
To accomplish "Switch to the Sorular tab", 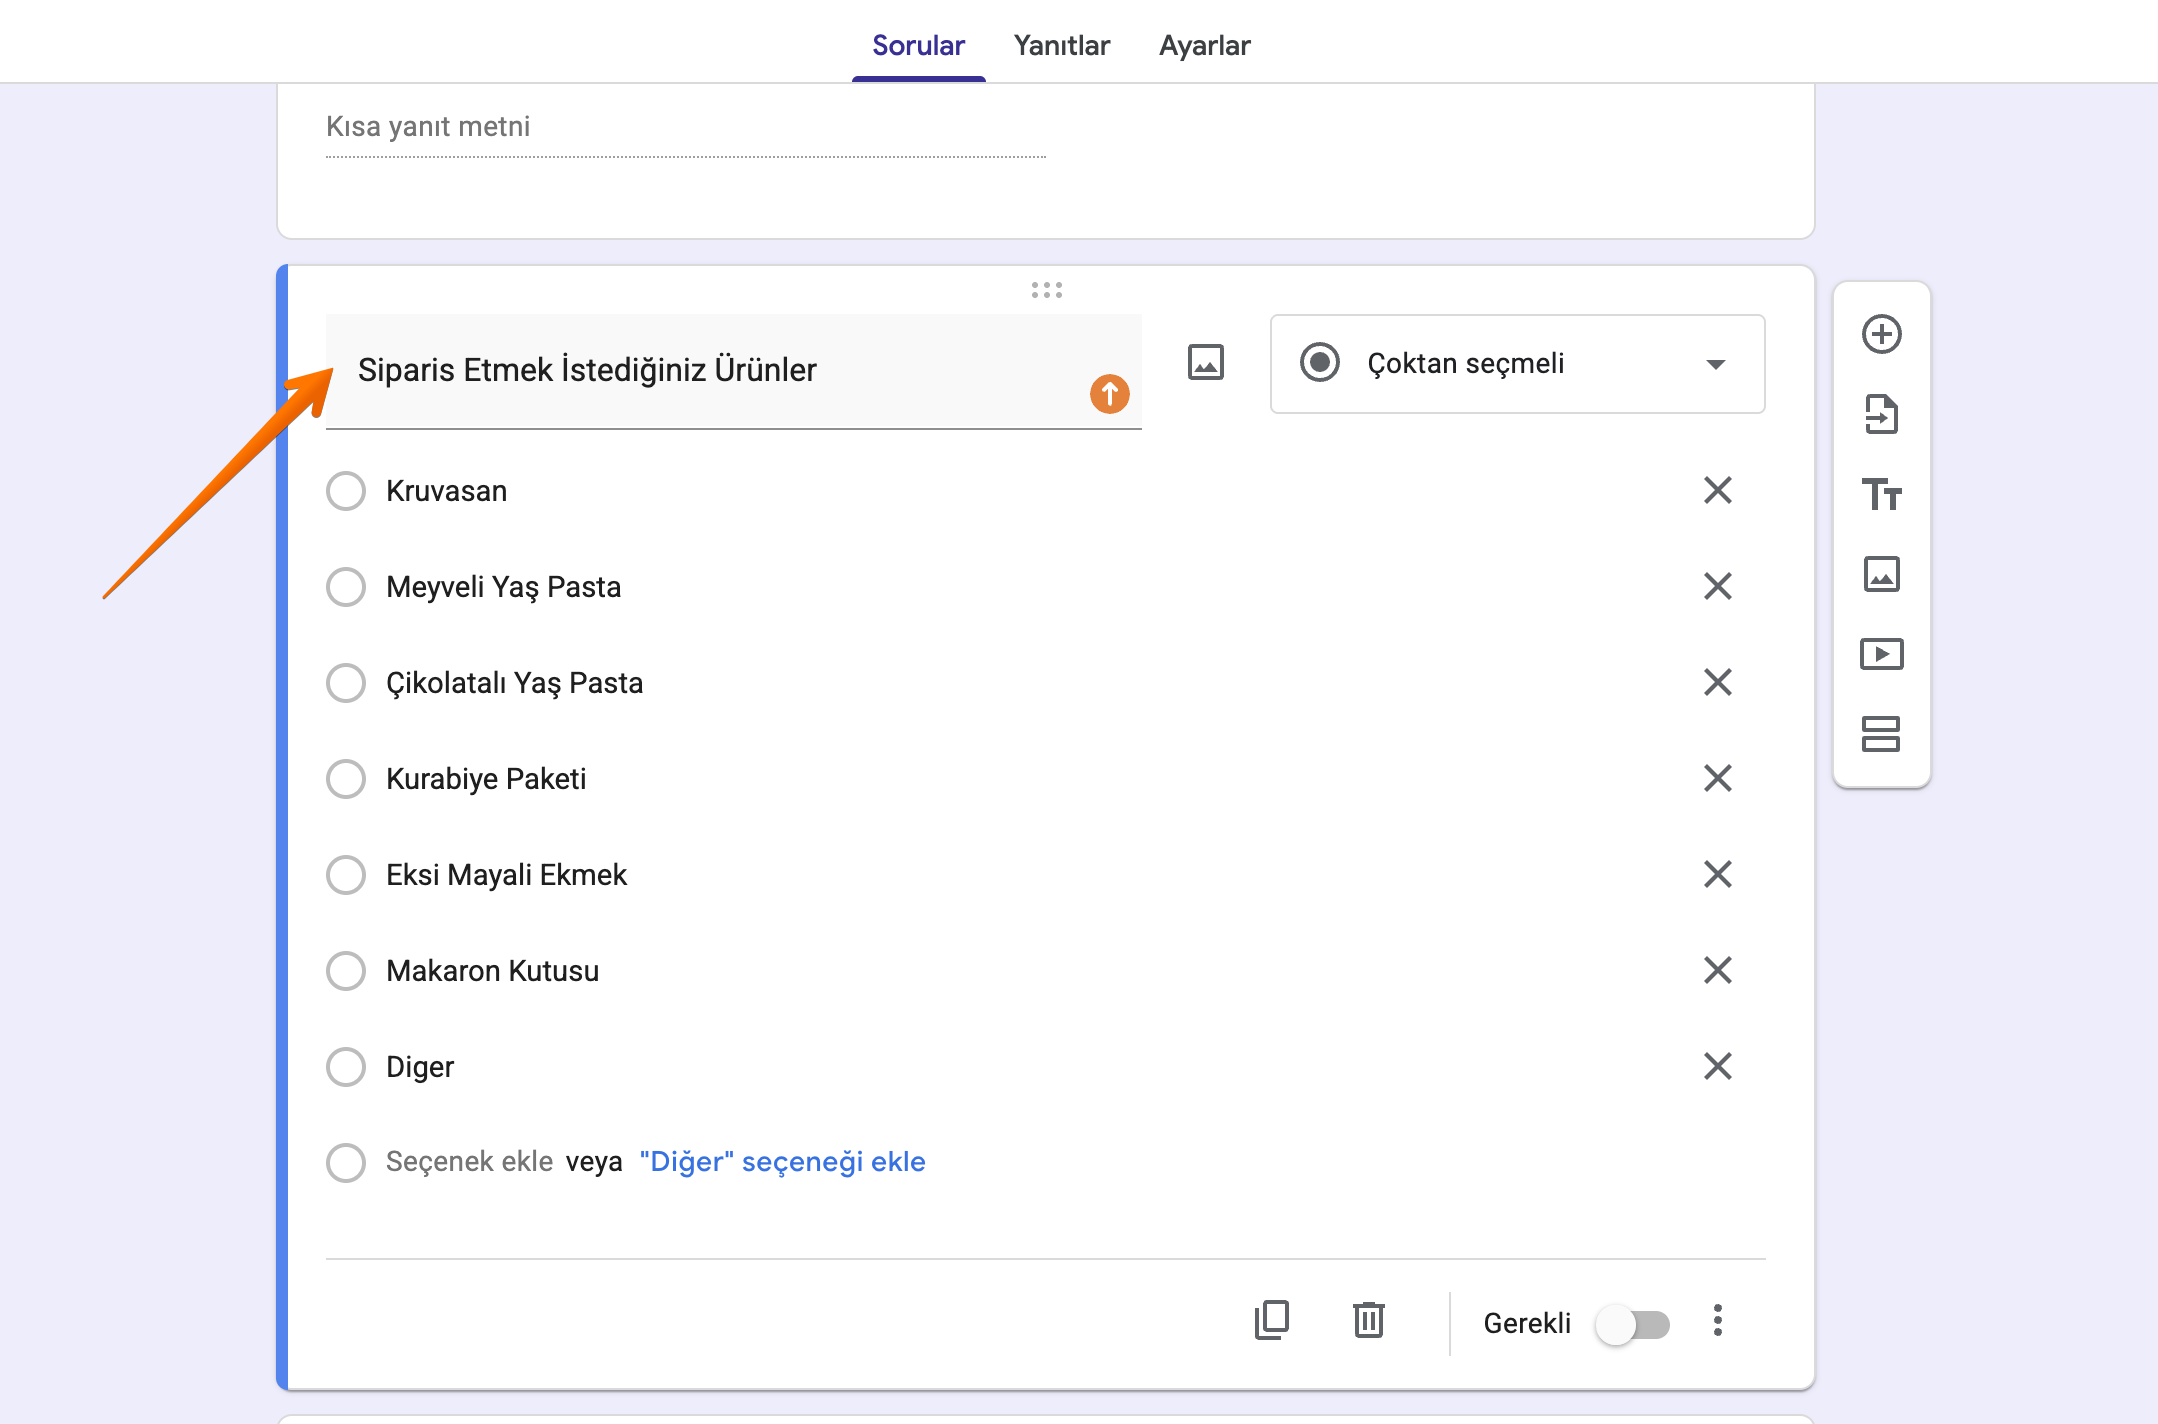I will pos(918,46).
